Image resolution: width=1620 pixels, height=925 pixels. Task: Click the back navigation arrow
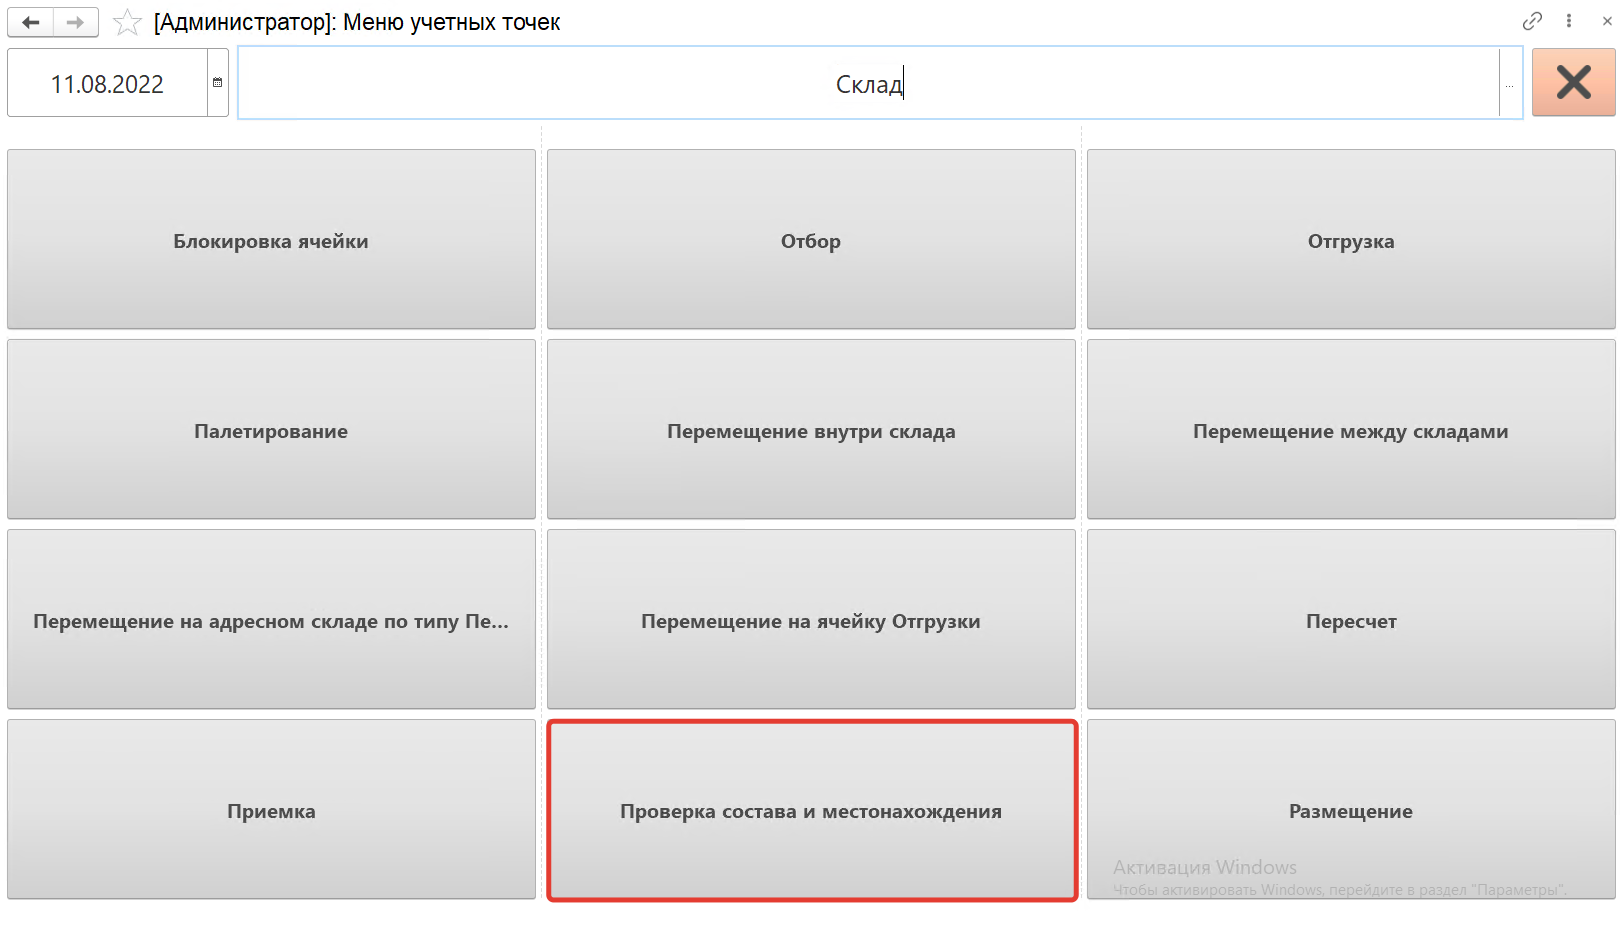(x=31, y=22)
